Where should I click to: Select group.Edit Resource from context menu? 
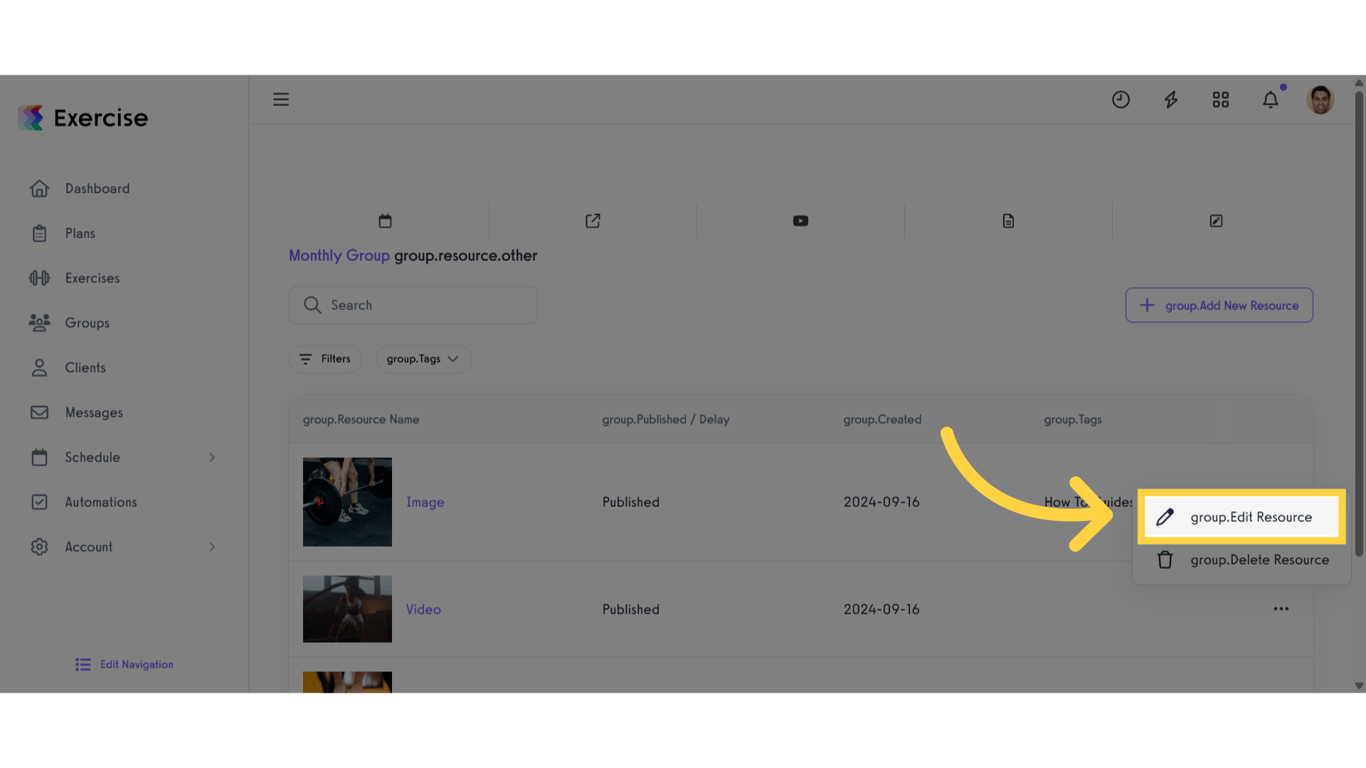coord(1240,517)
